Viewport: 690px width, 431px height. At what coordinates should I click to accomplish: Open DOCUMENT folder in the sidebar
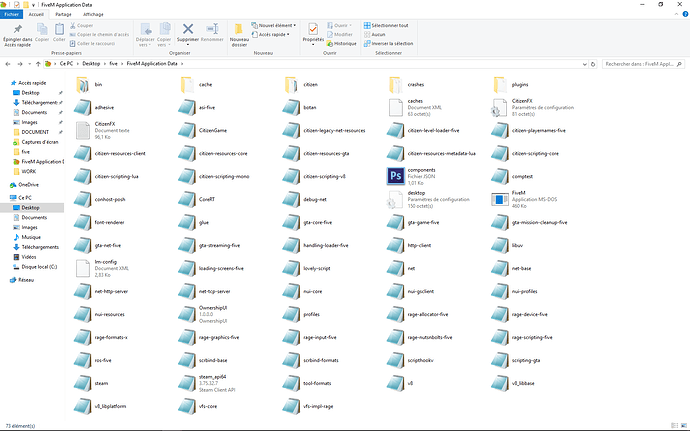coord(35,132)
